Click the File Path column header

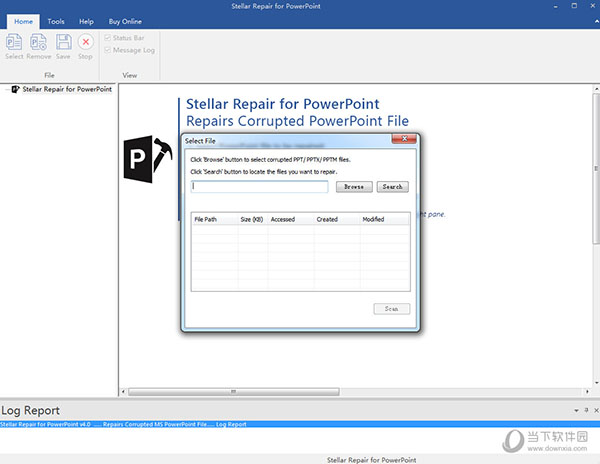pos(214,219)
